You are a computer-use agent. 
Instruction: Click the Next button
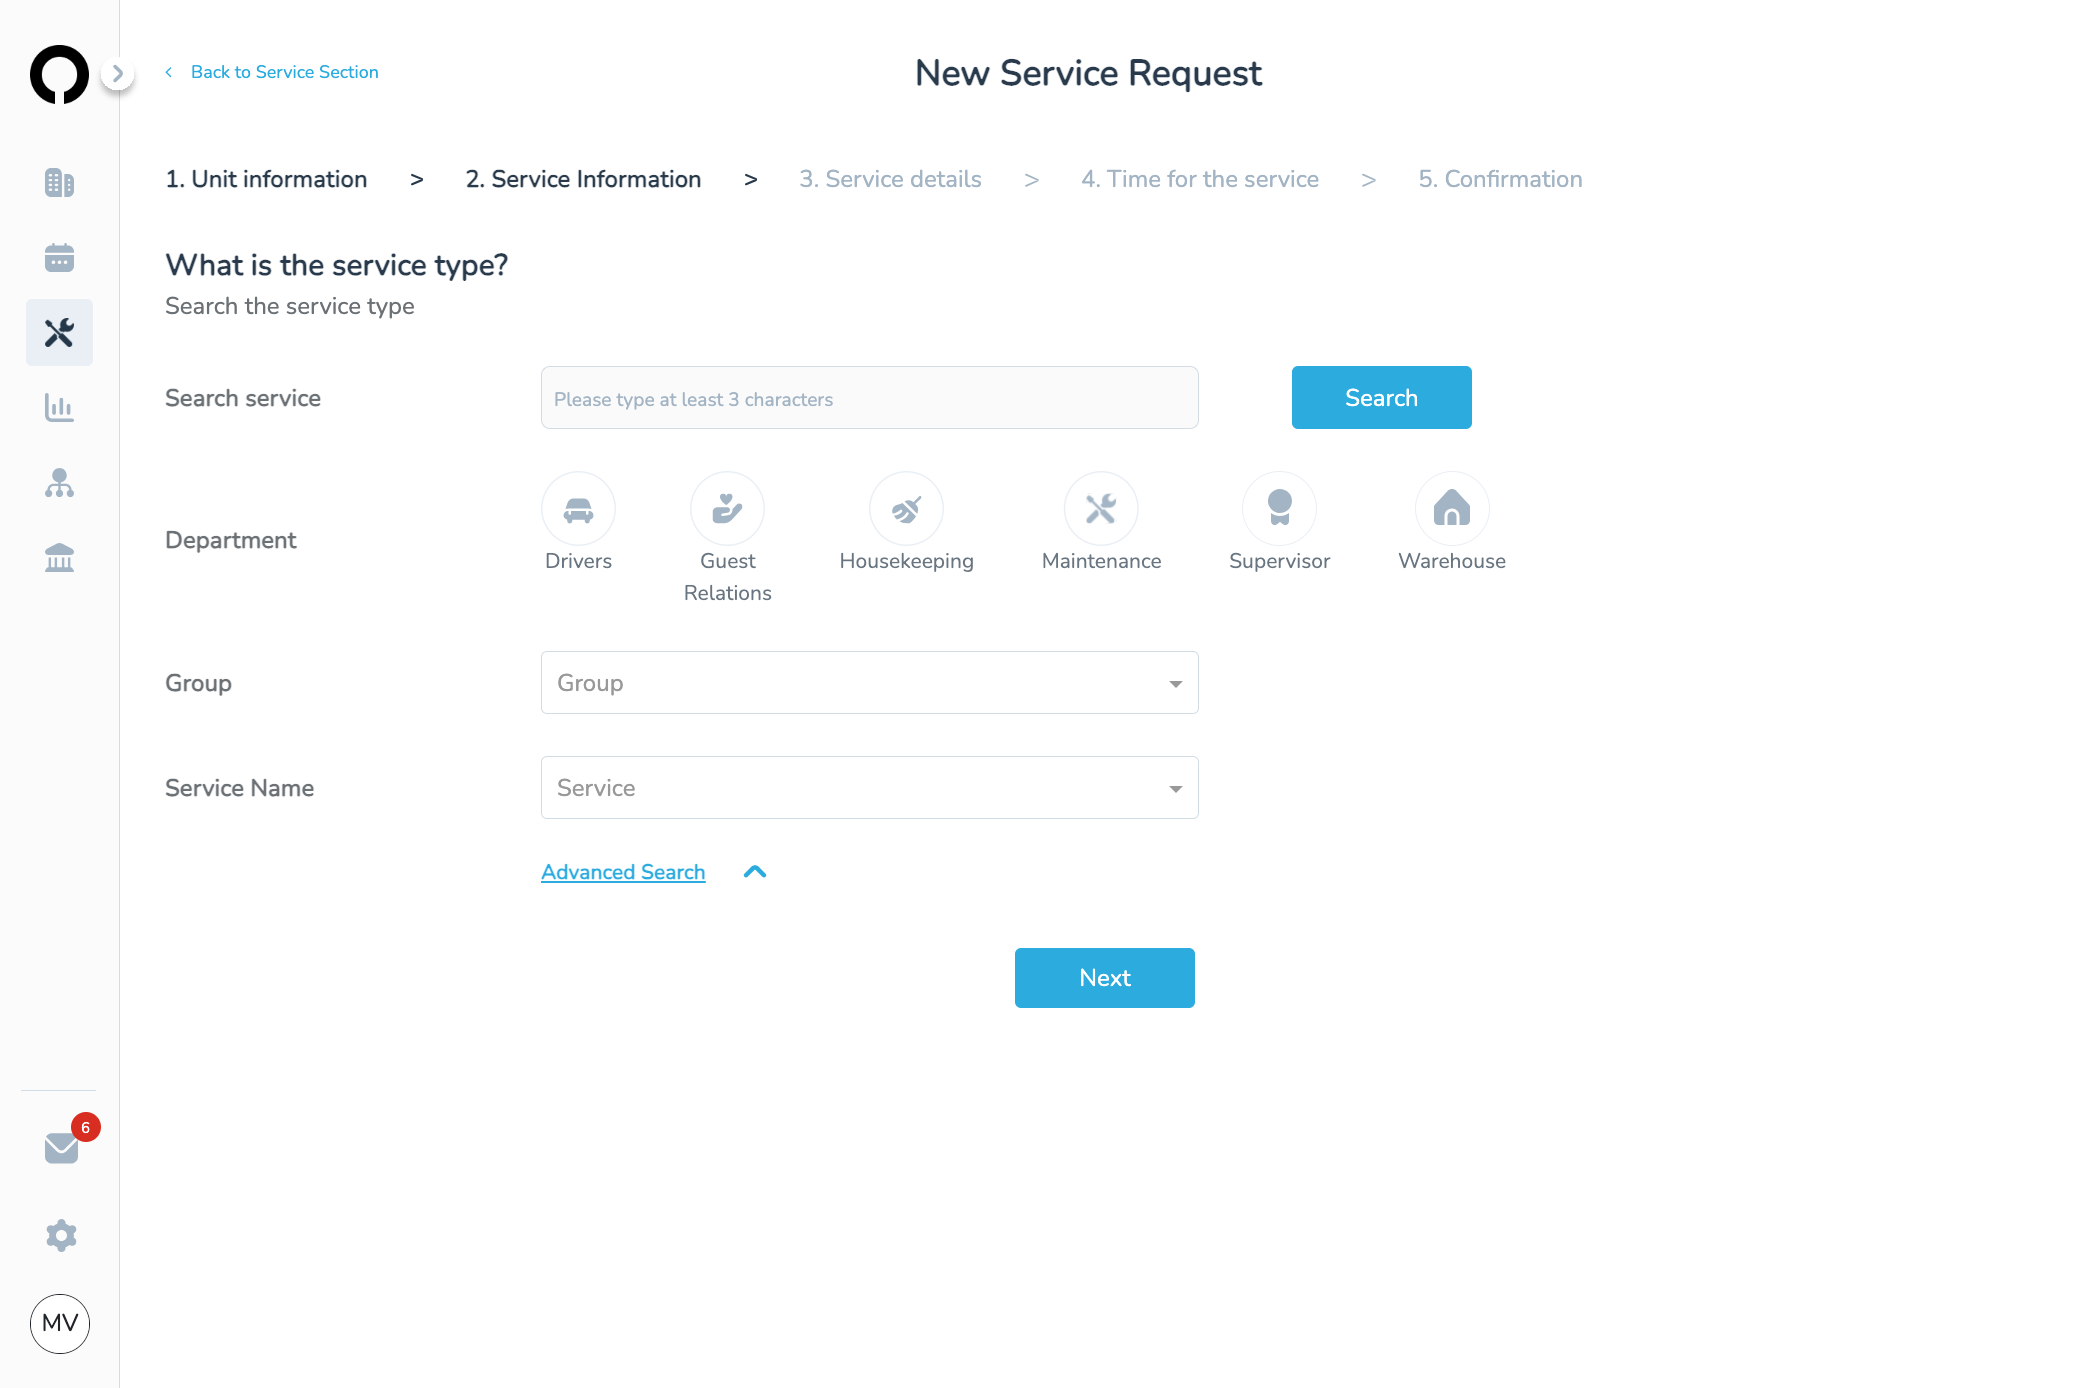[x=1104, y=978]
